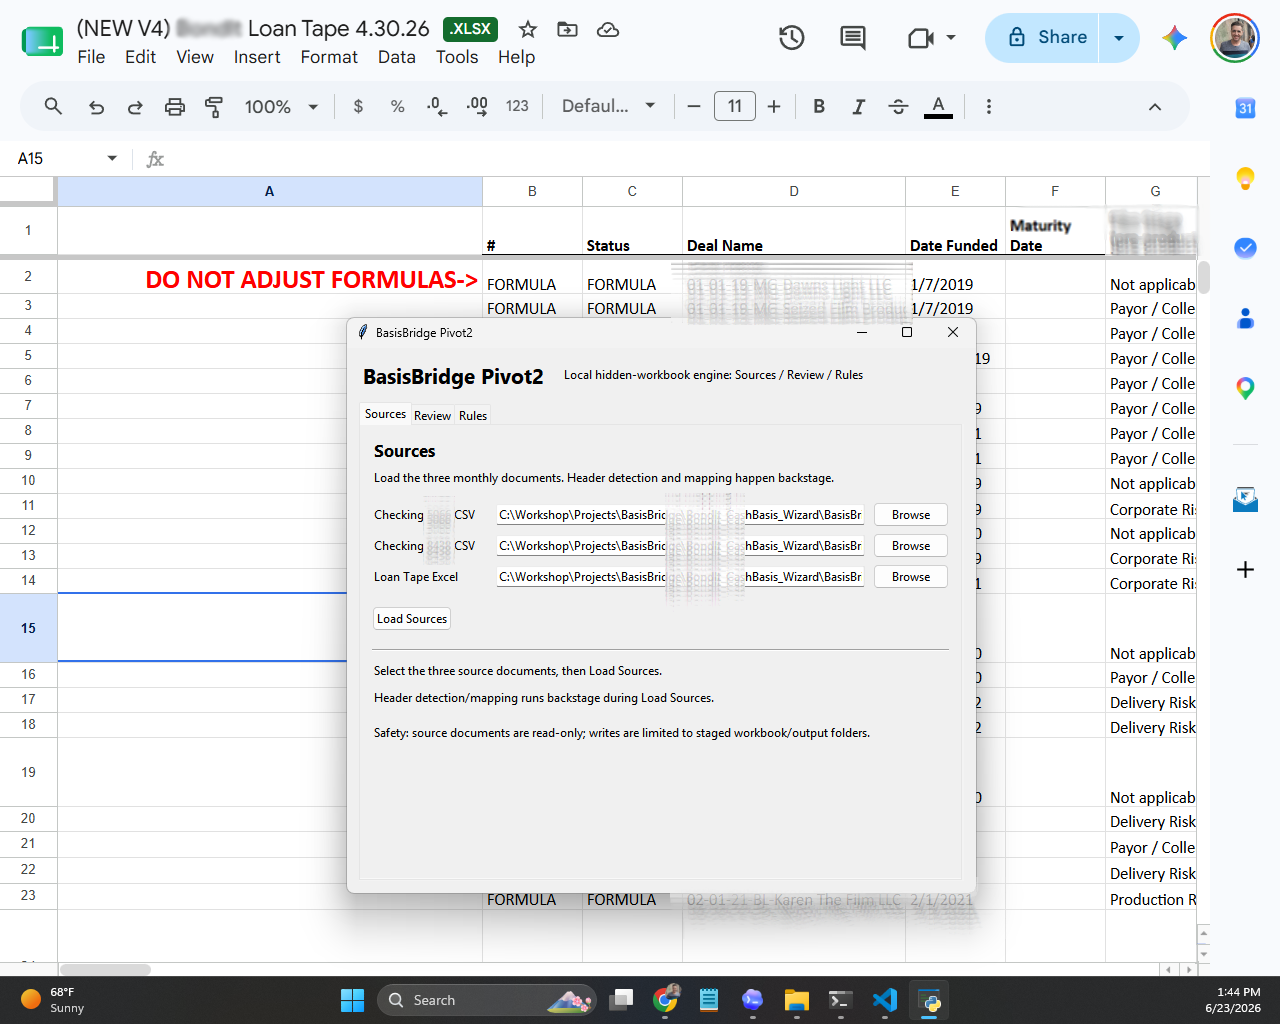Screen dimensions: 1280x1024
Task: Open the Google account profile avatar
Action: pyautogui.click(x=1235, y=38)
